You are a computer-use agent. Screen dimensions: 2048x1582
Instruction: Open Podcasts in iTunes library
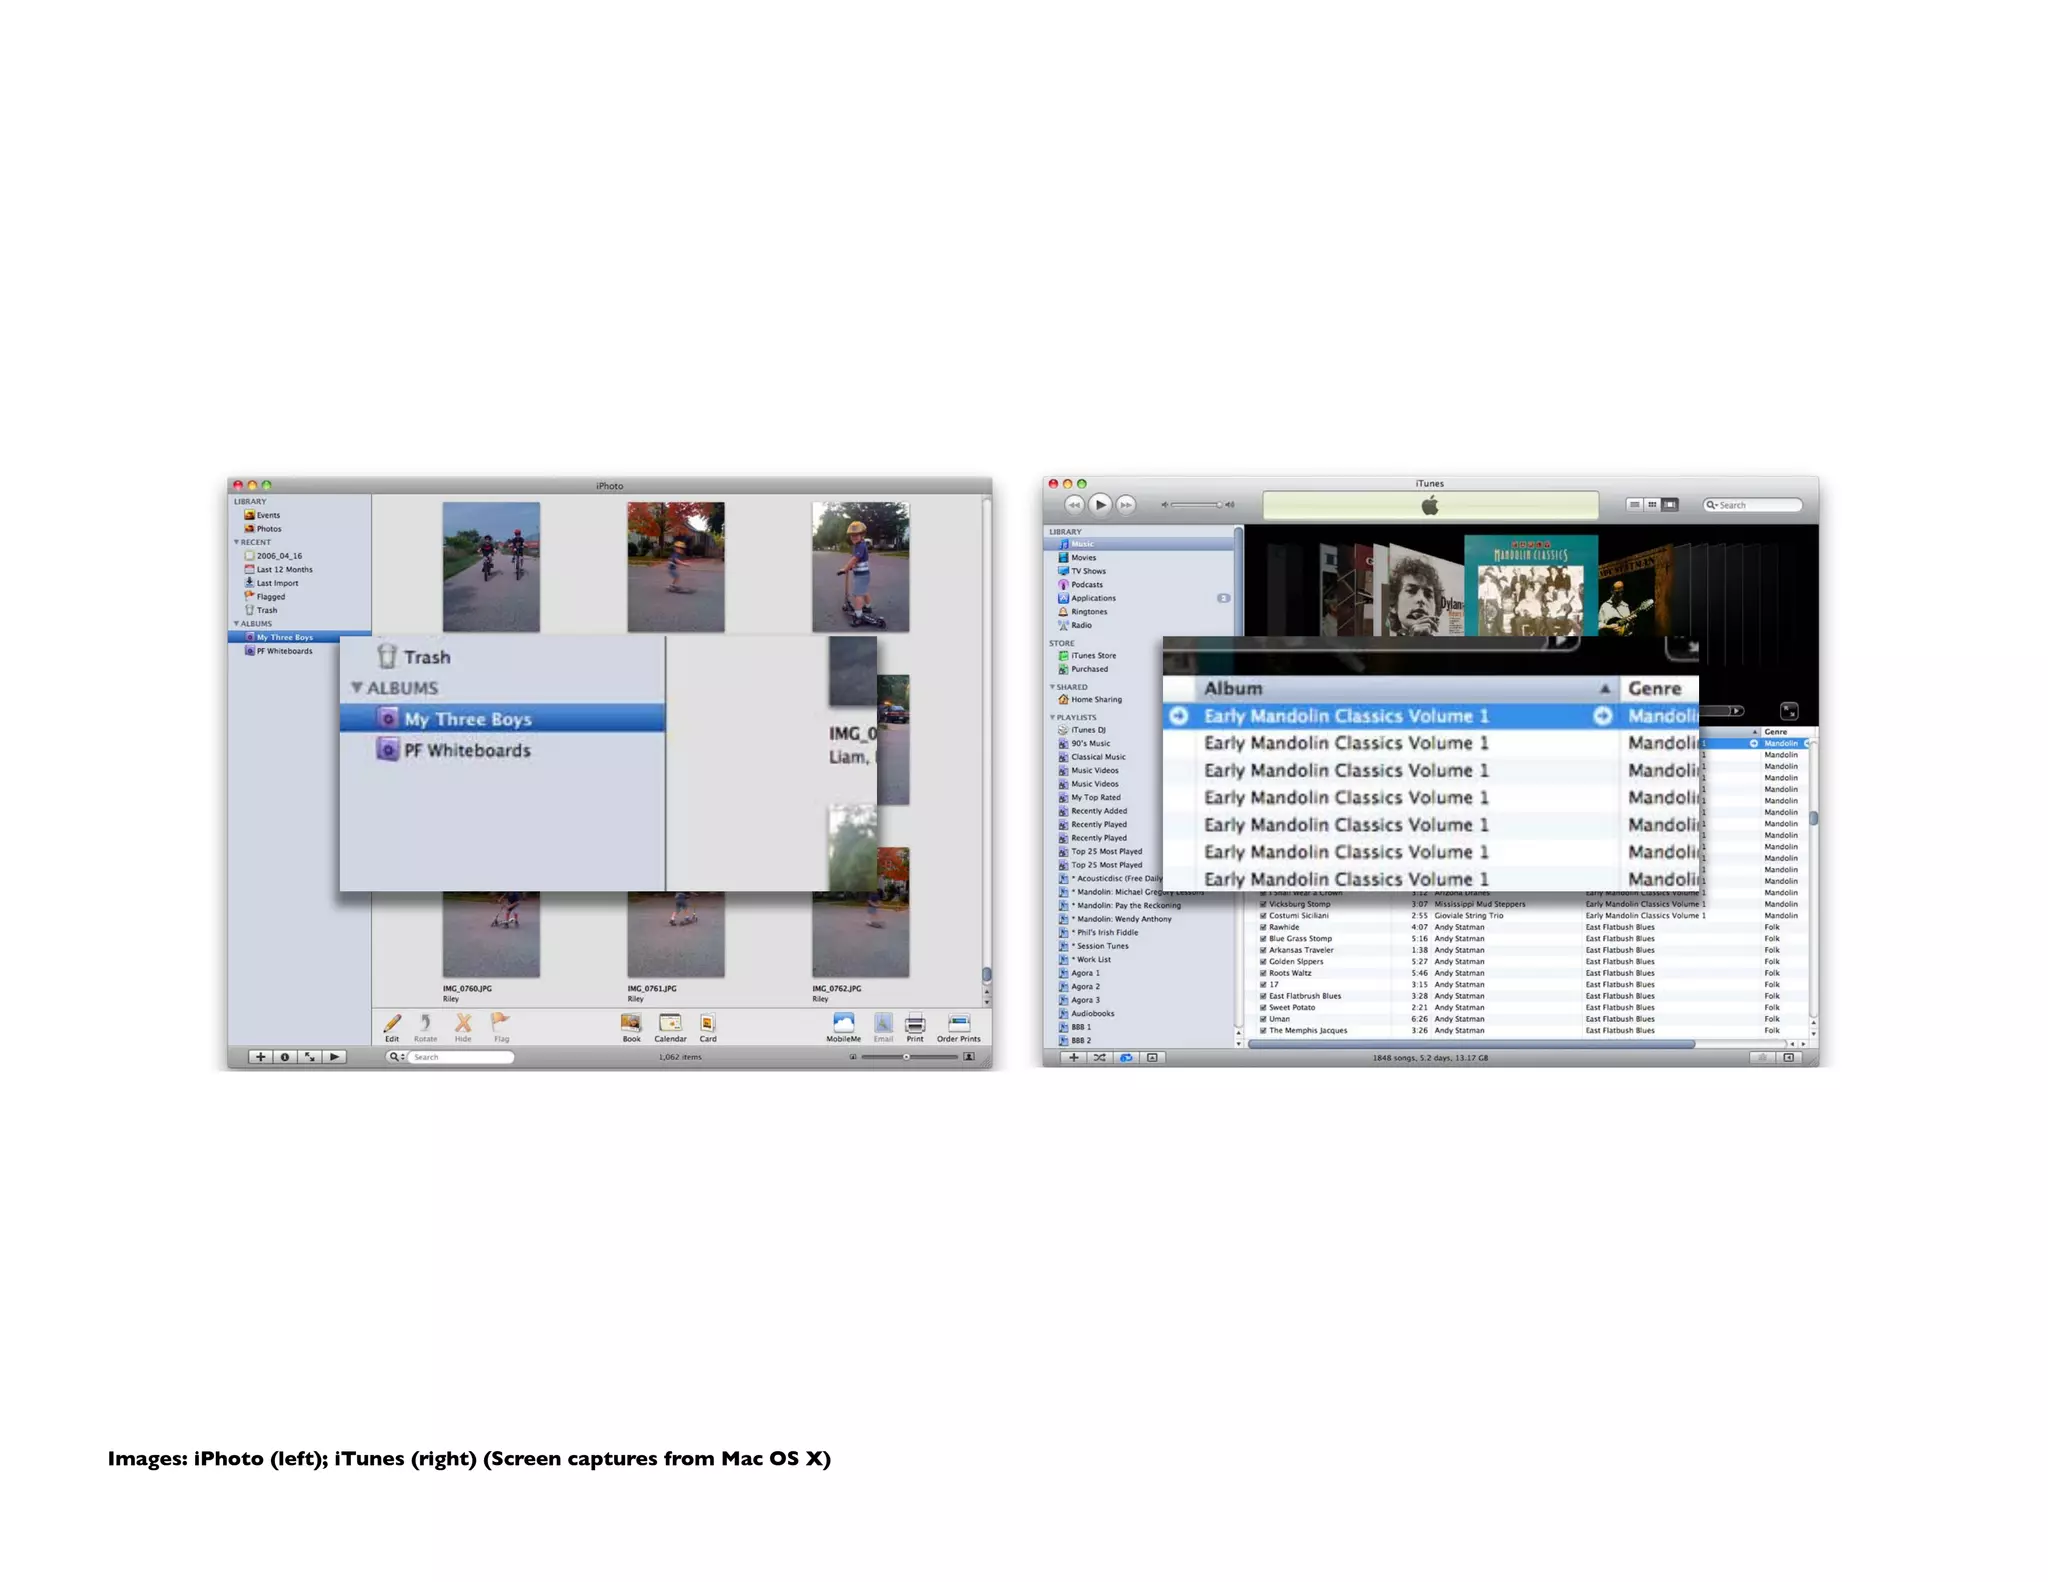click(x=1081, y=585)
